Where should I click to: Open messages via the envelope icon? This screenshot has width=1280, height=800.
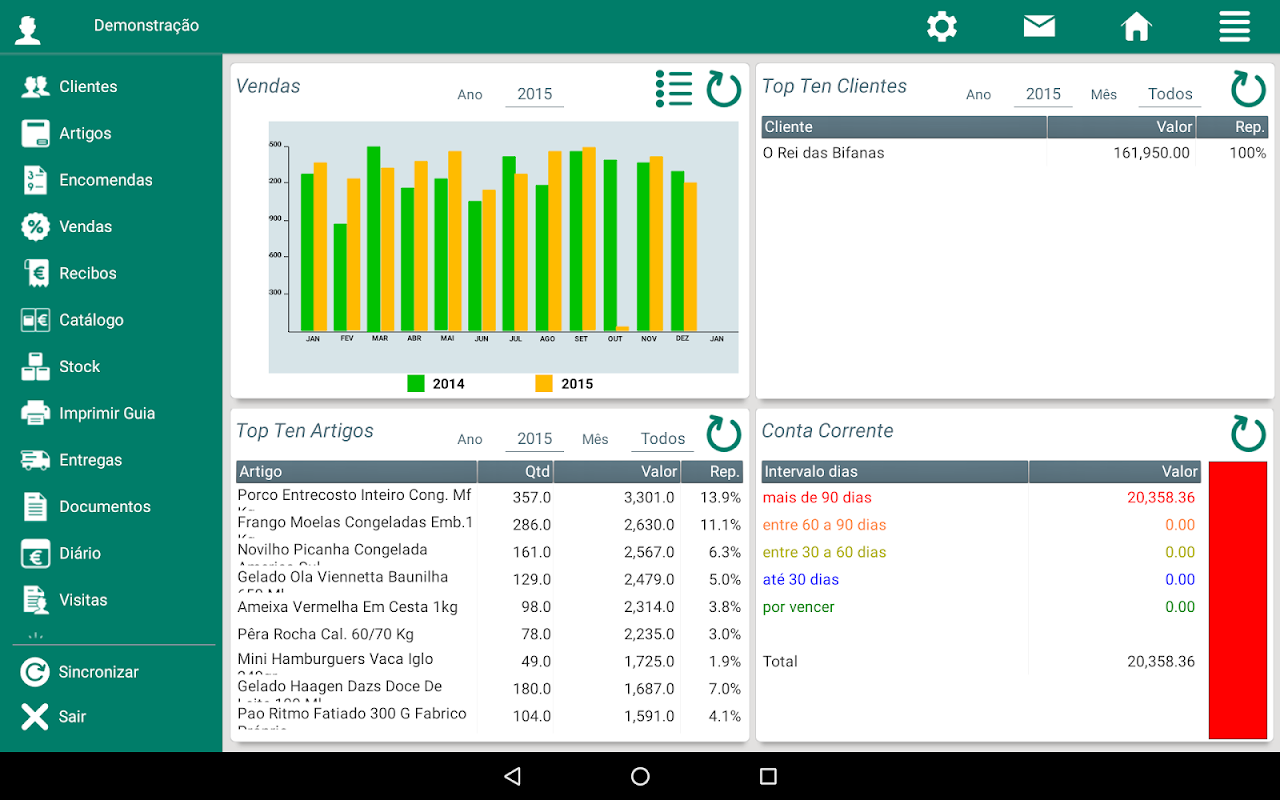click(x=1039, y=27)
